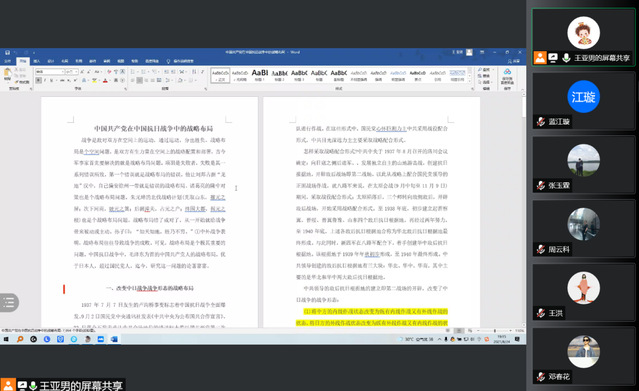Open the Insert ribbon tab

[x=37, y=61]
